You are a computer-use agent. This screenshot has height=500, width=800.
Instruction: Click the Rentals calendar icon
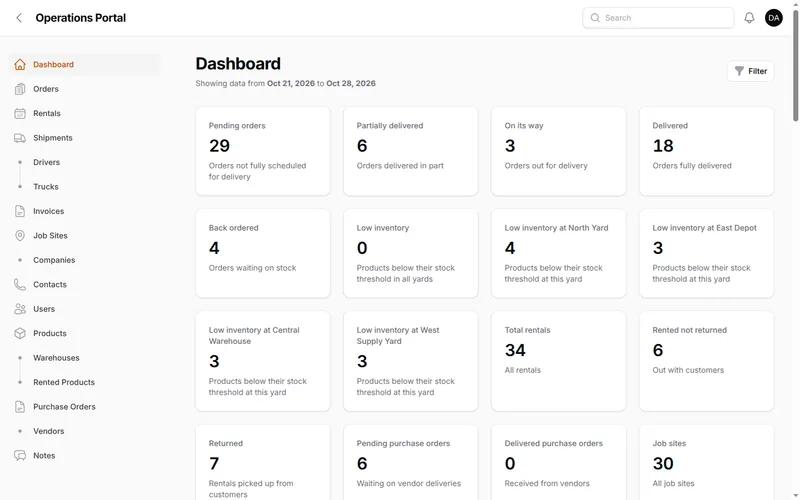tap(20, 113)
